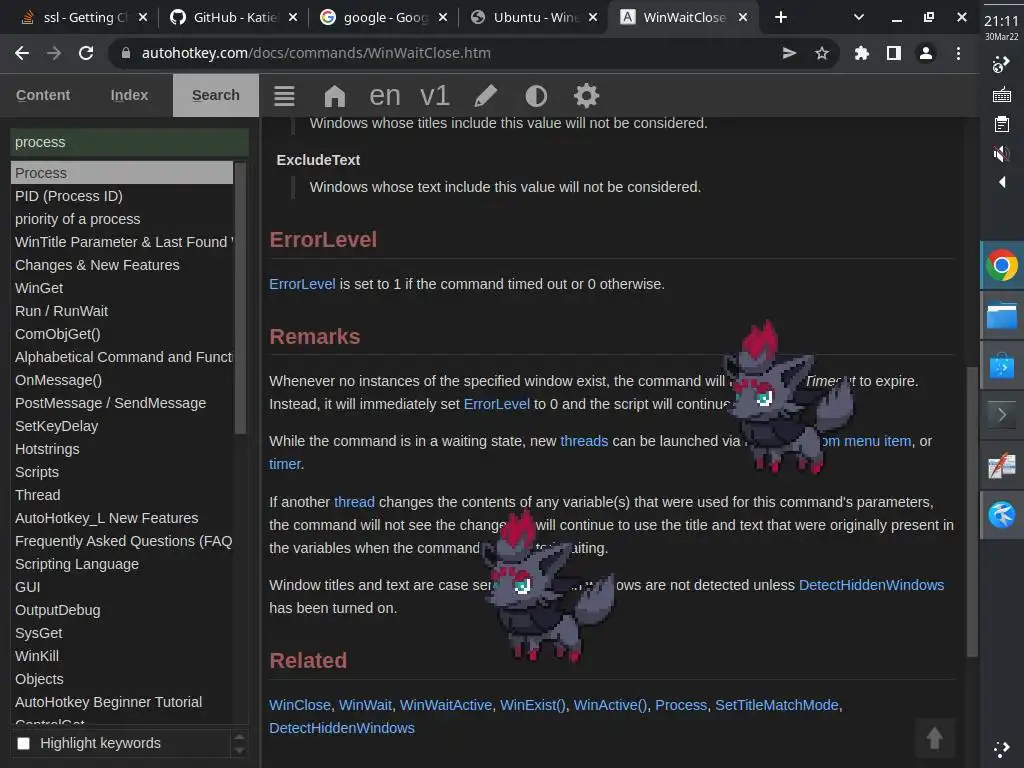Close the WinWaitClose tab

pos(743,18)
